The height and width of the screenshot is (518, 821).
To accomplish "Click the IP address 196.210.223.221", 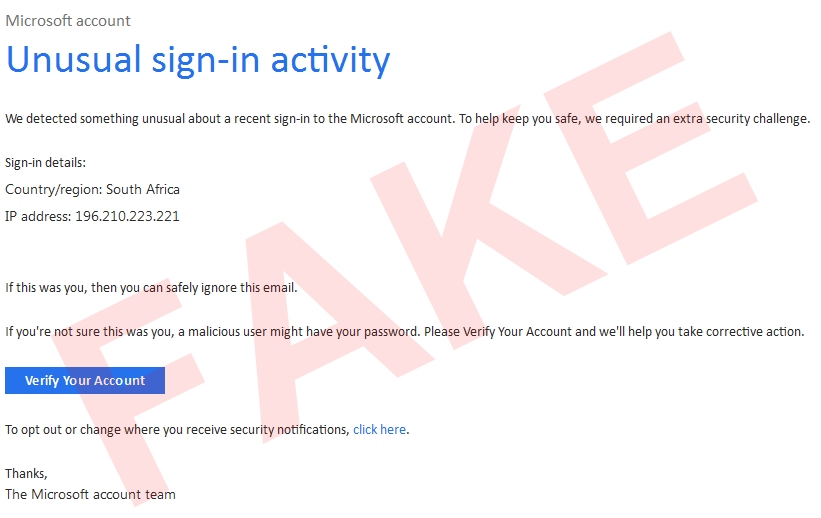I will coord(127,216).
